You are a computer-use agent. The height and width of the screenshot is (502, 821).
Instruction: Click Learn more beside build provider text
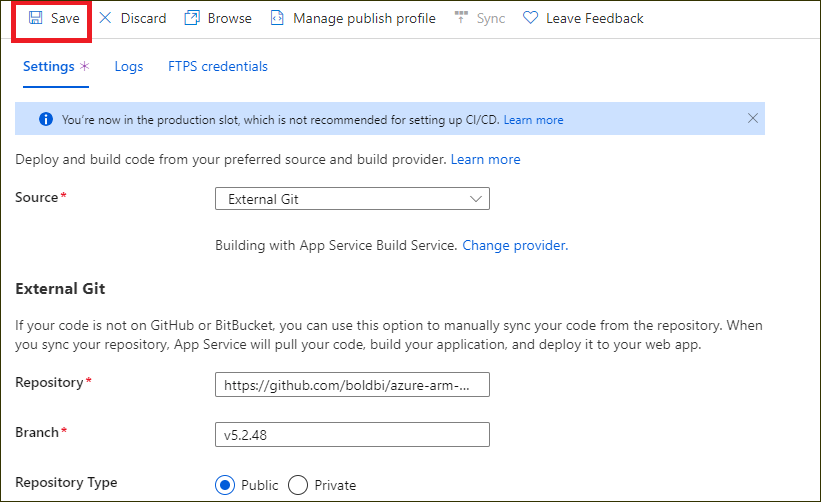[x=485, y=159]
